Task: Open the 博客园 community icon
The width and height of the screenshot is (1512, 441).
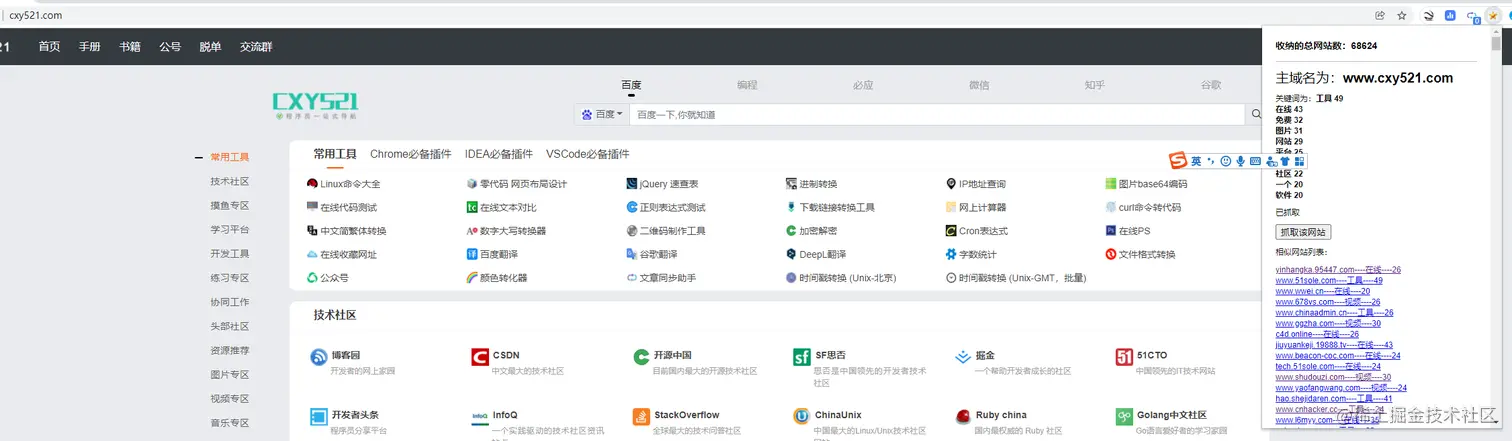Action: click(318, 357)
